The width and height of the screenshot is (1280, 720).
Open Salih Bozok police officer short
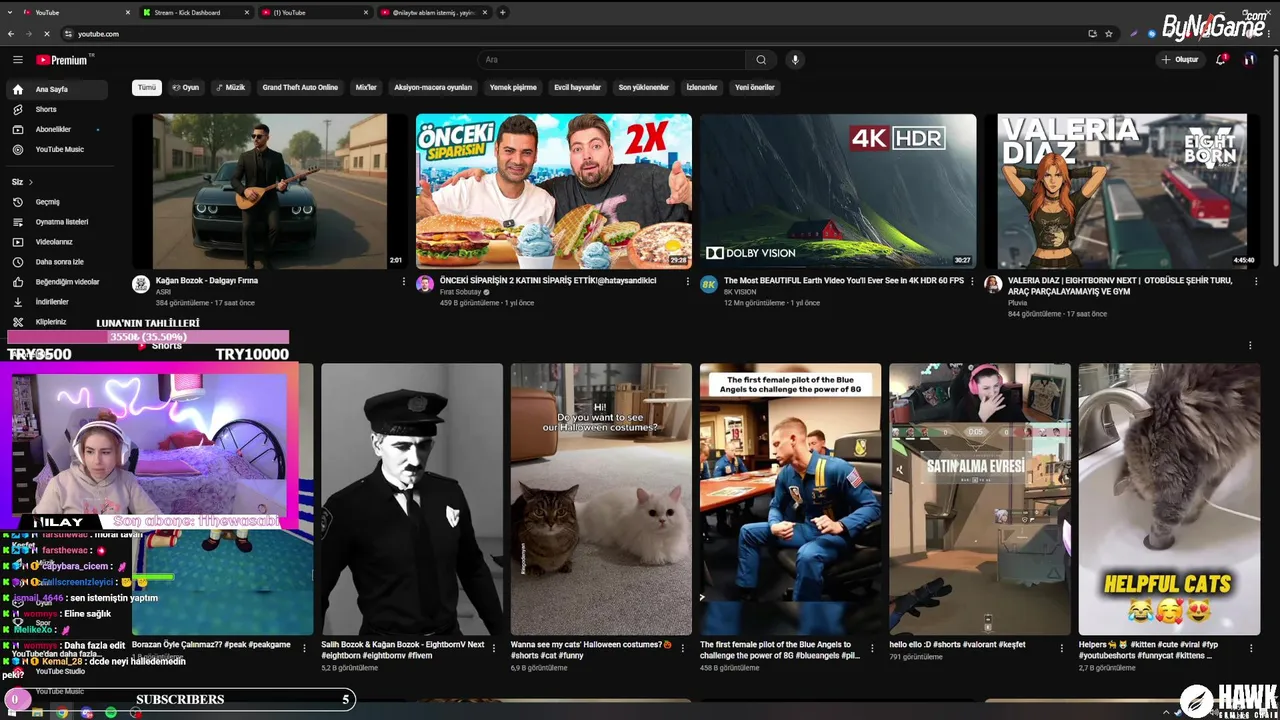[x=412, y=499]
